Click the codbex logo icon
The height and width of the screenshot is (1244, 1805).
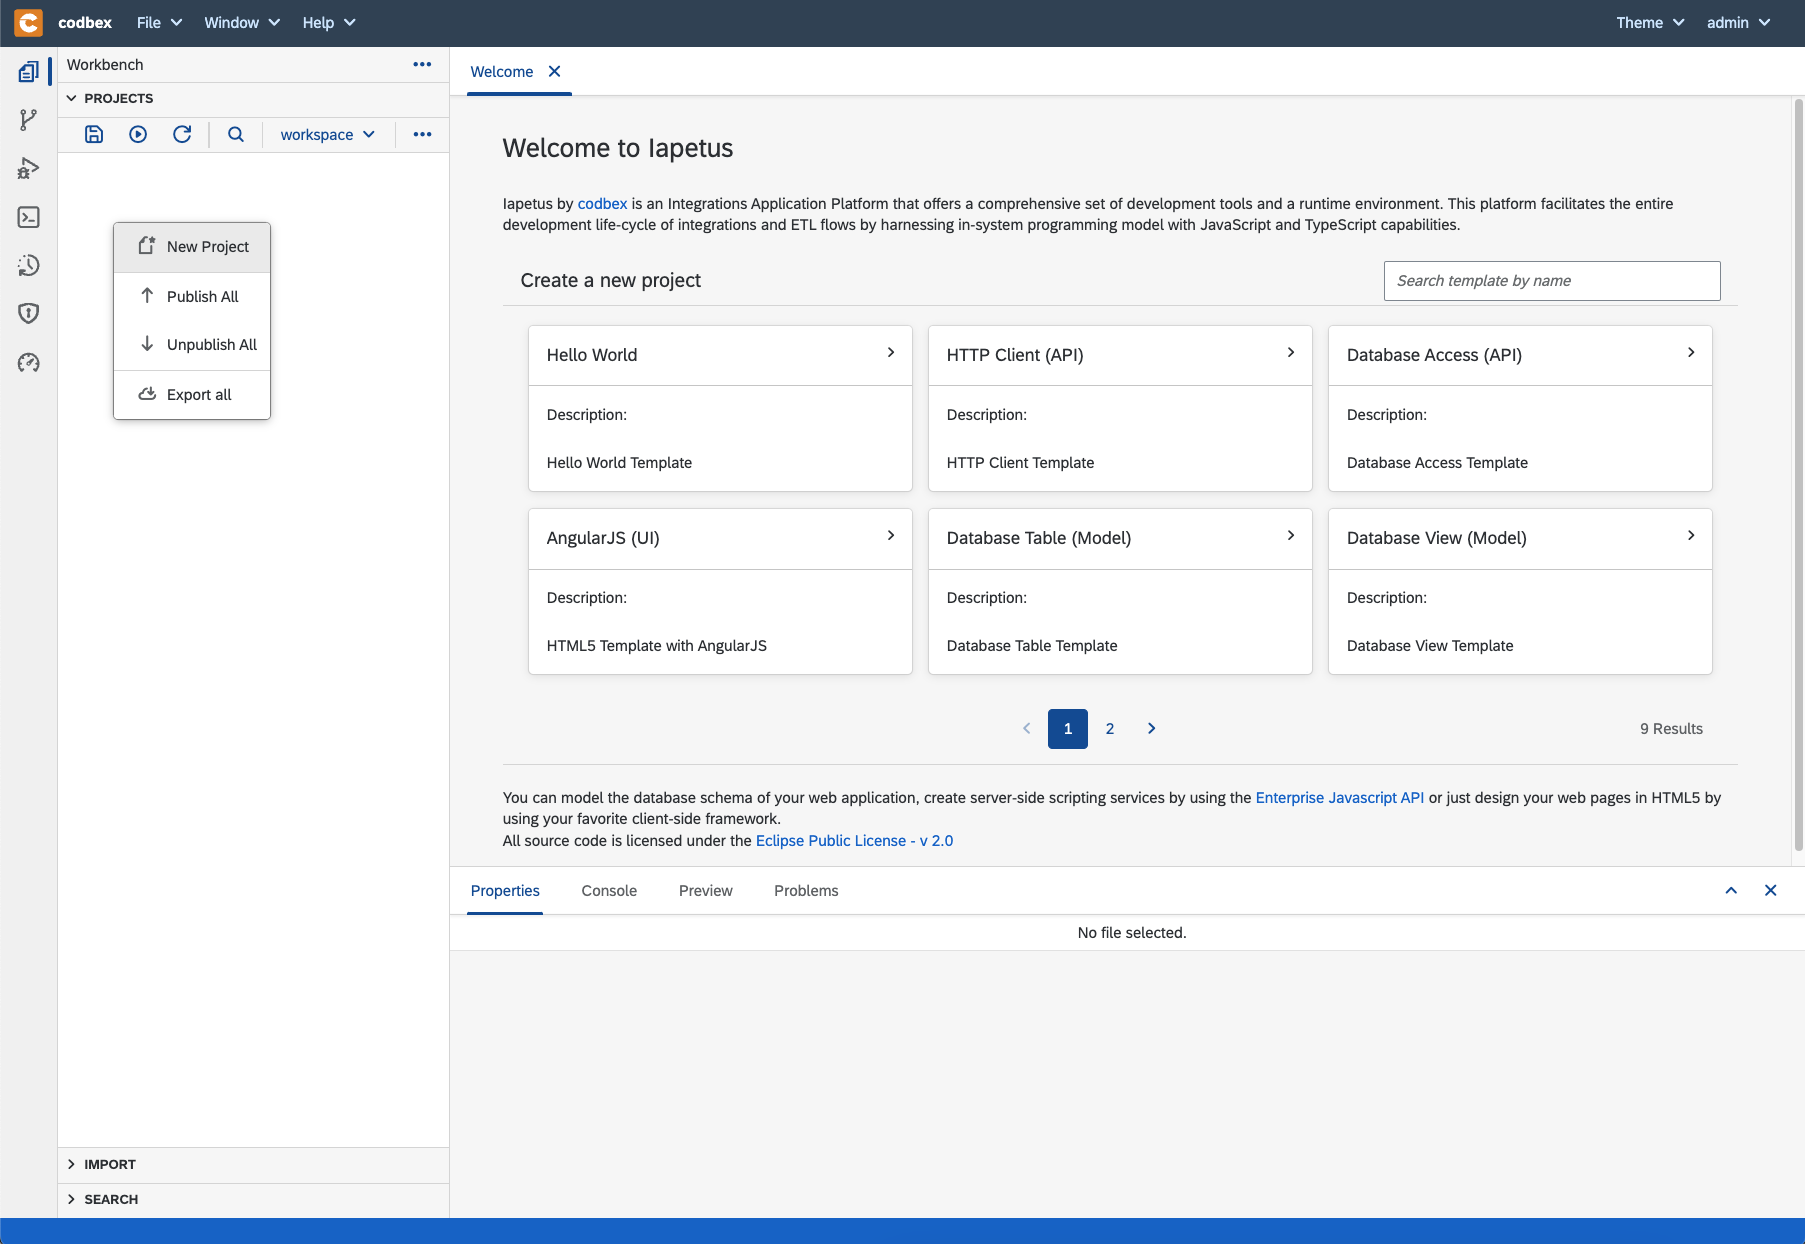[28, 22]
